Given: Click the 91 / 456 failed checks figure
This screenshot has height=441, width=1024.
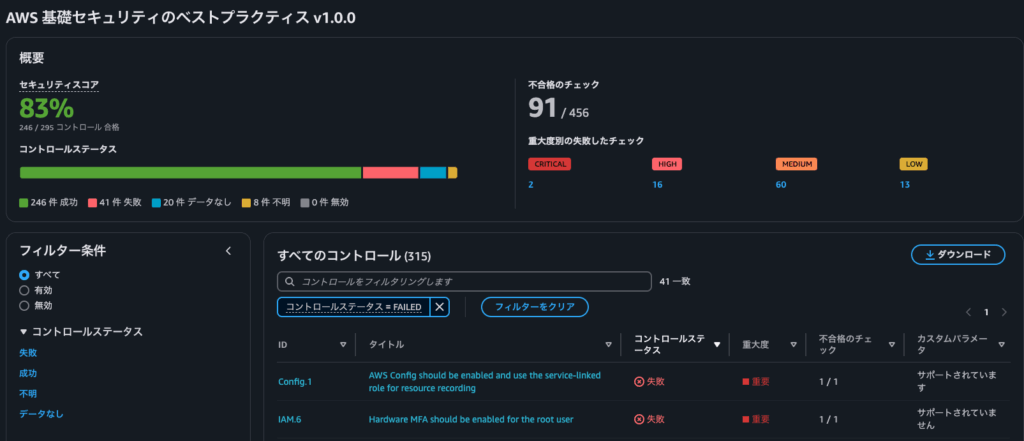Looking at the screenshot, I should point(558,109).
